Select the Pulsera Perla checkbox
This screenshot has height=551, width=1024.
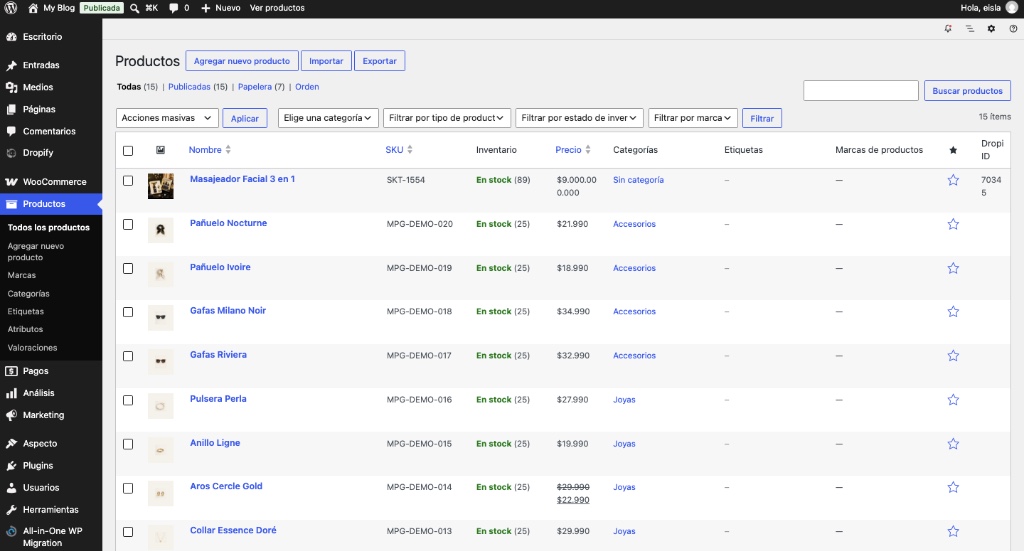point(128,400)
